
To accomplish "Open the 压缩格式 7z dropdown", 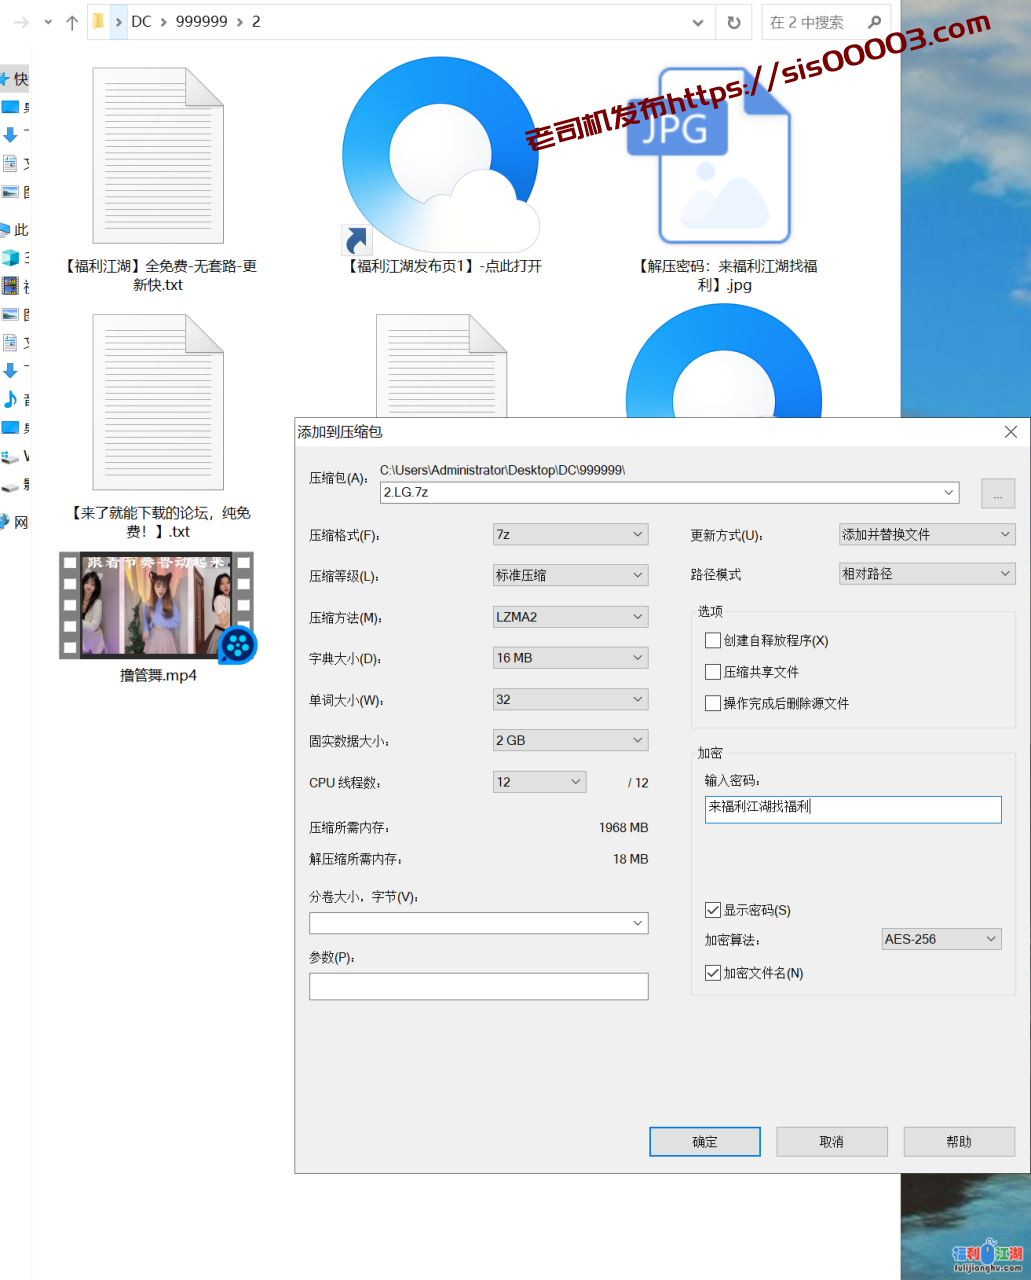I will (570, 535).
